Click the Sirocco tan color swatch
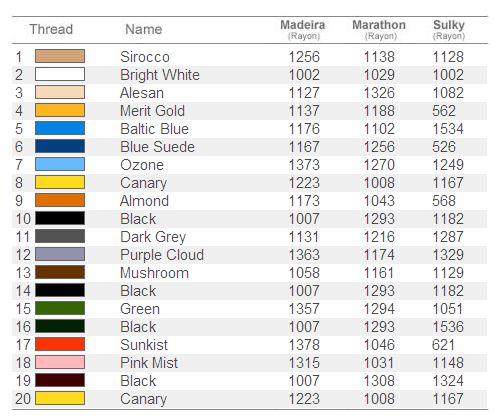The image size is (500, 420). (60, 56)
